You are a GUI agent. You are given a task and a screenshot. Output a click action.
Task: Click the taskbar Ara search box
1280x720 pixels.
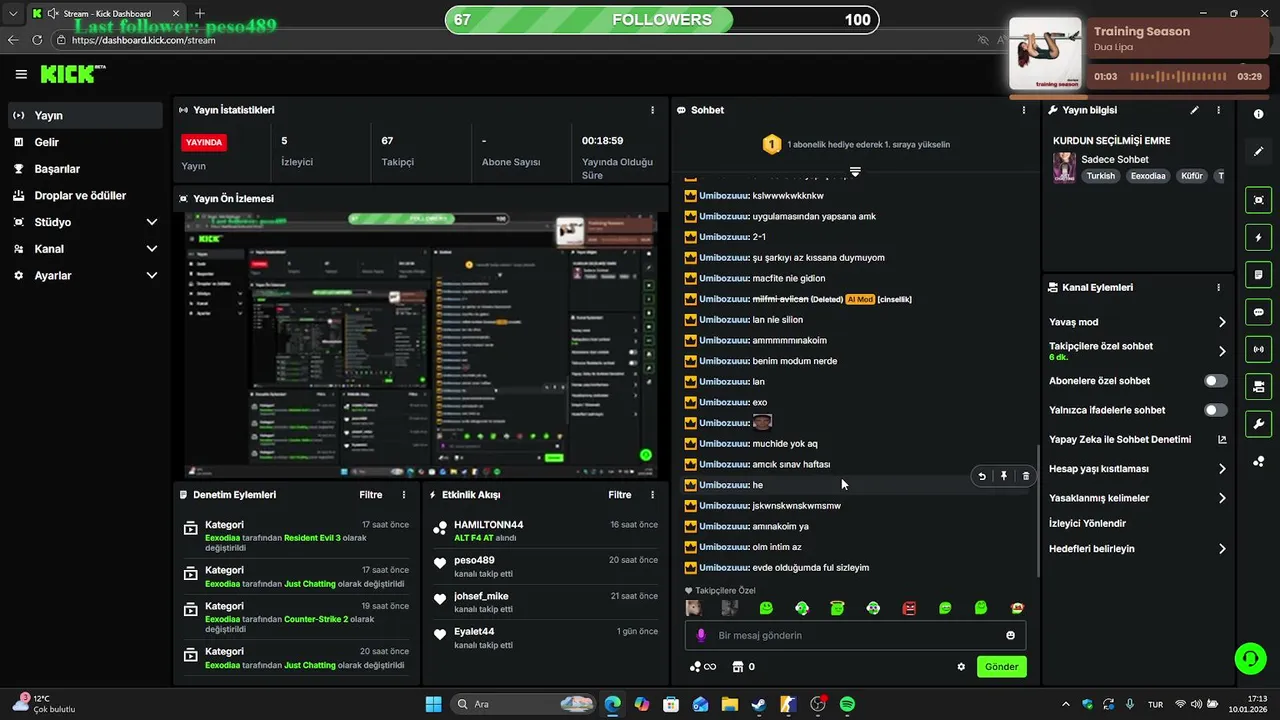point(523,704)
